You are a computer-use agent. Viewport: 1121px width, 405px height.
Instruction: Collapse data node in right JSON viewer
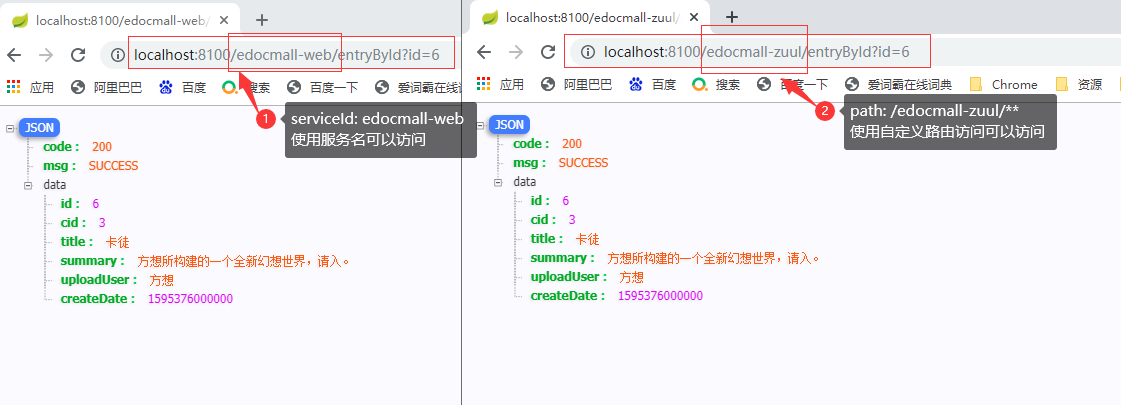pyautogui.click(x=498, y=182)
